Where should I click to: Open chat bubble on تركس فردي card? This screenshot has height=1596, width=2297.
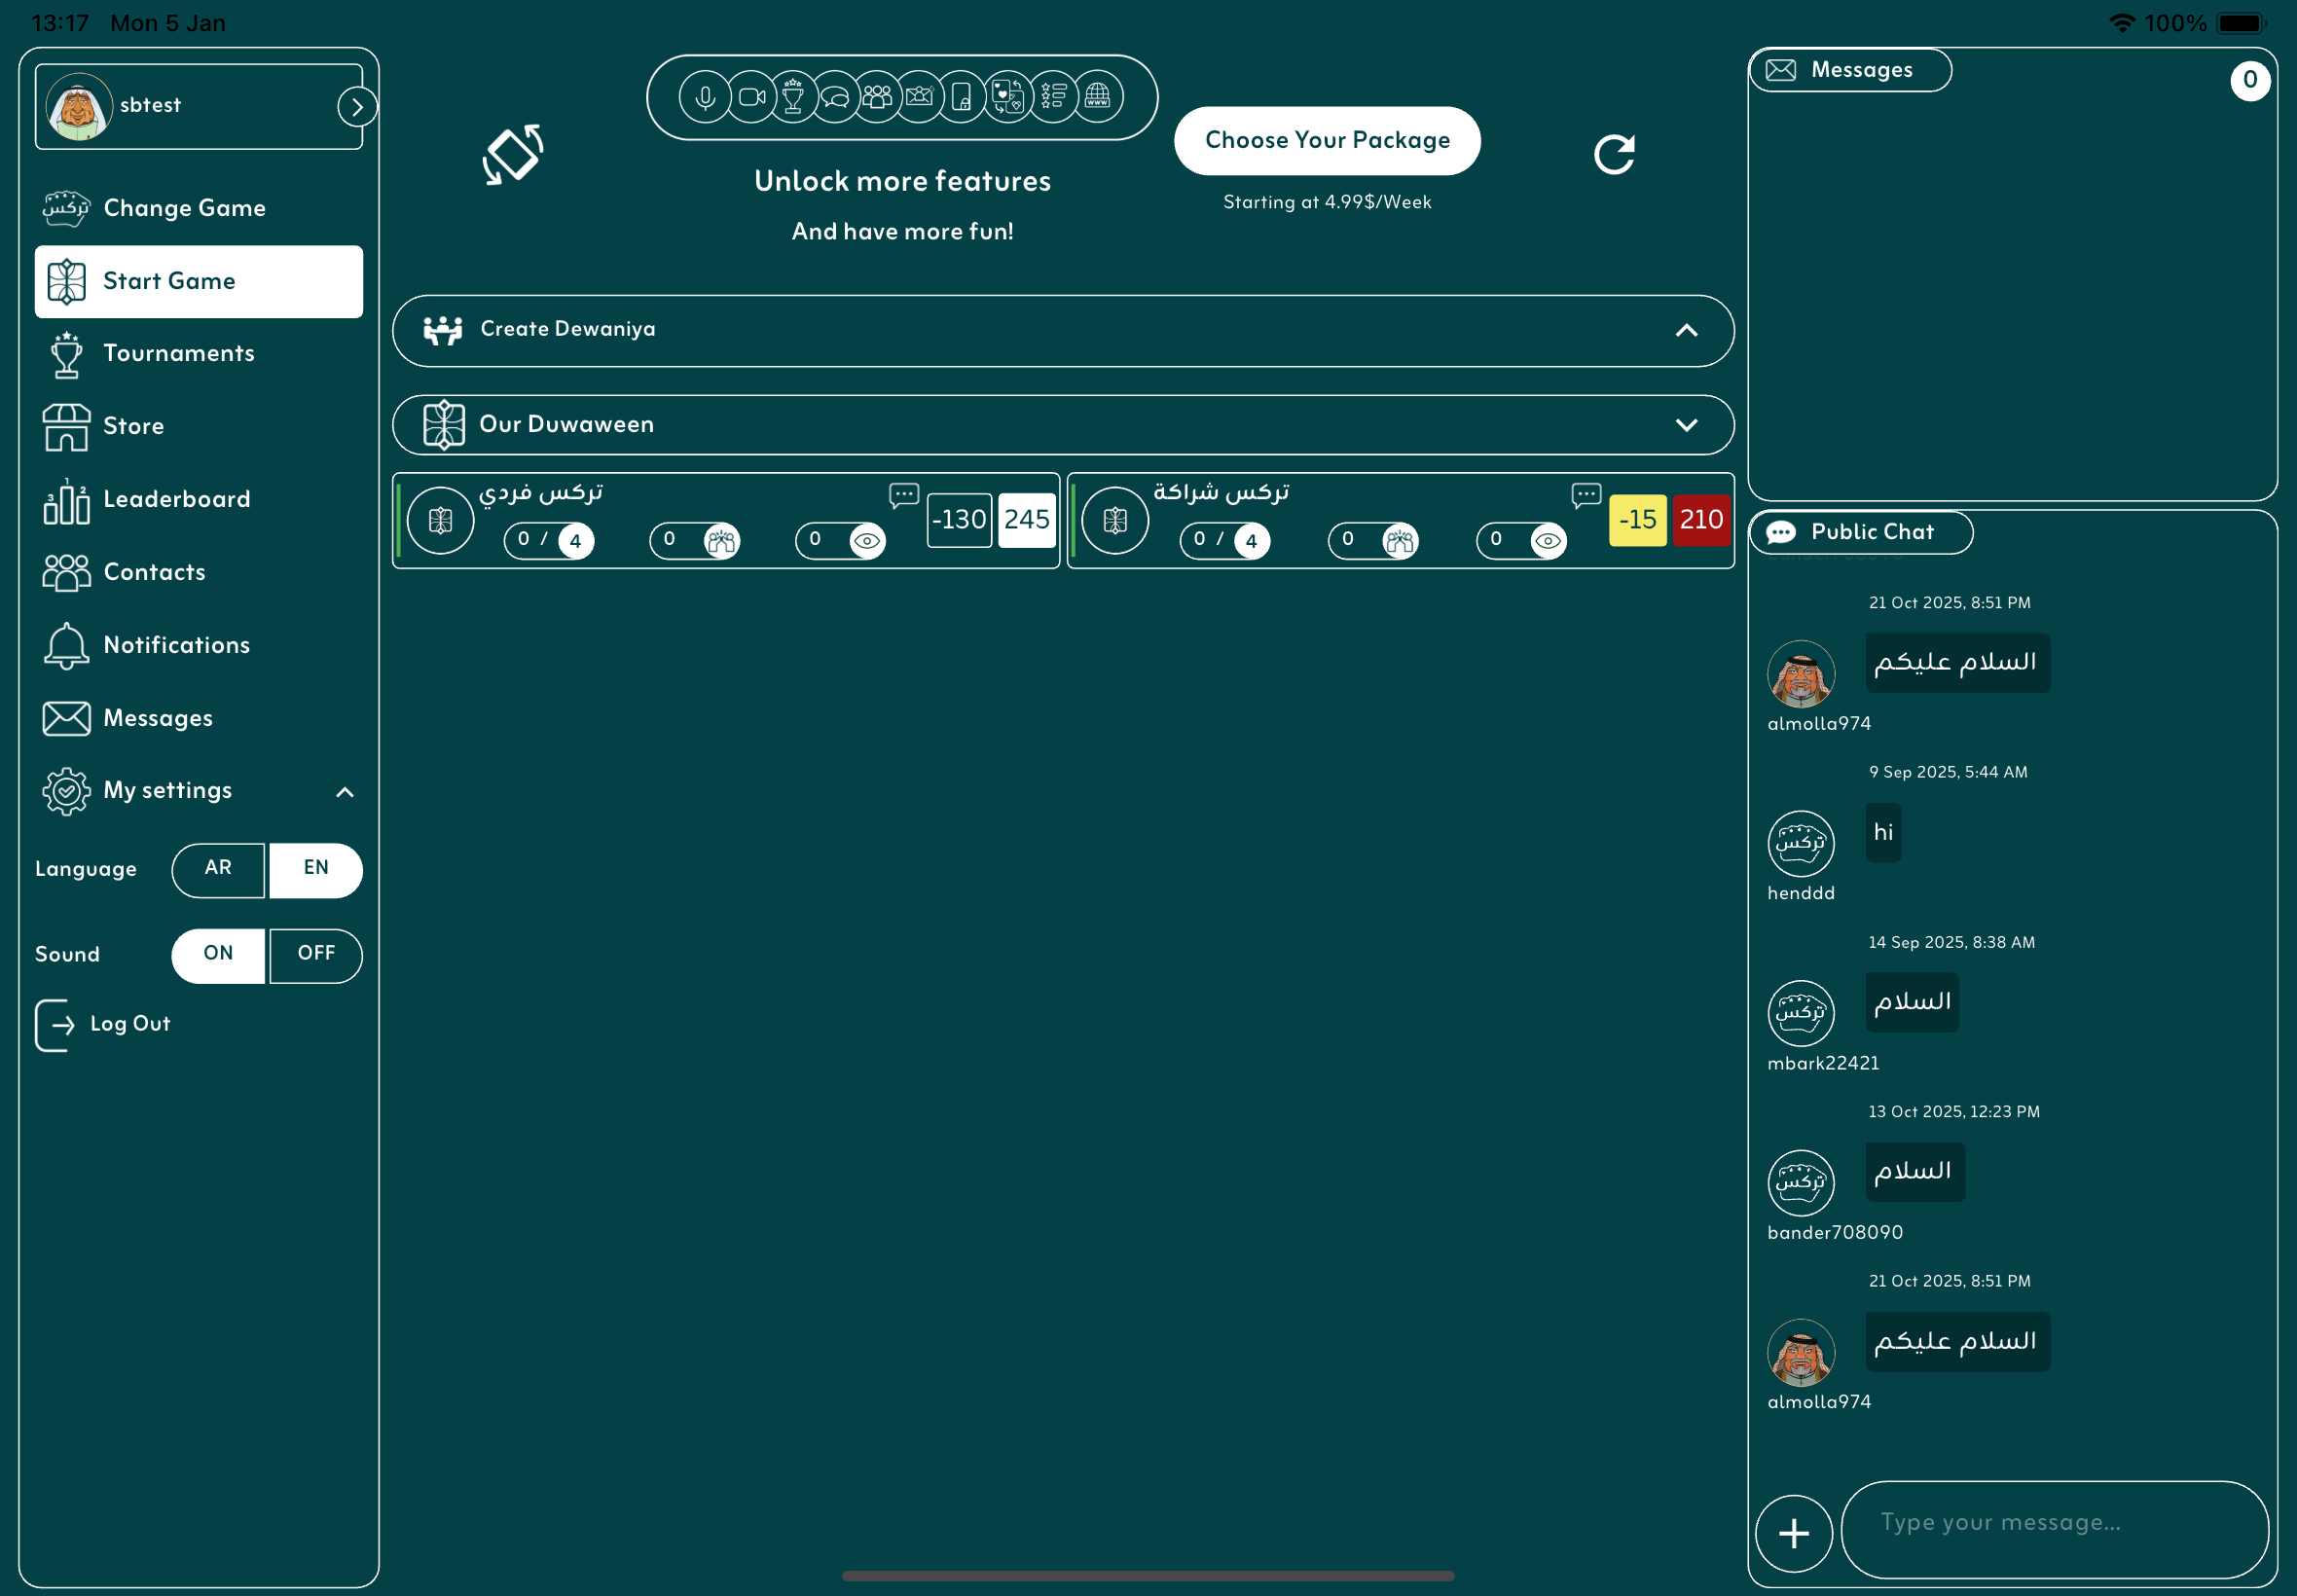coord(903,495)
